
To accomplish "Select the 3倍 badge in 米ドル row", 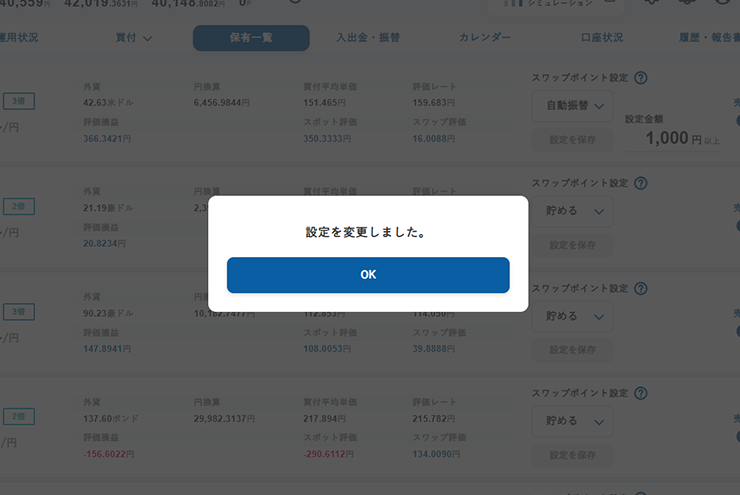I will pos(19,101).
